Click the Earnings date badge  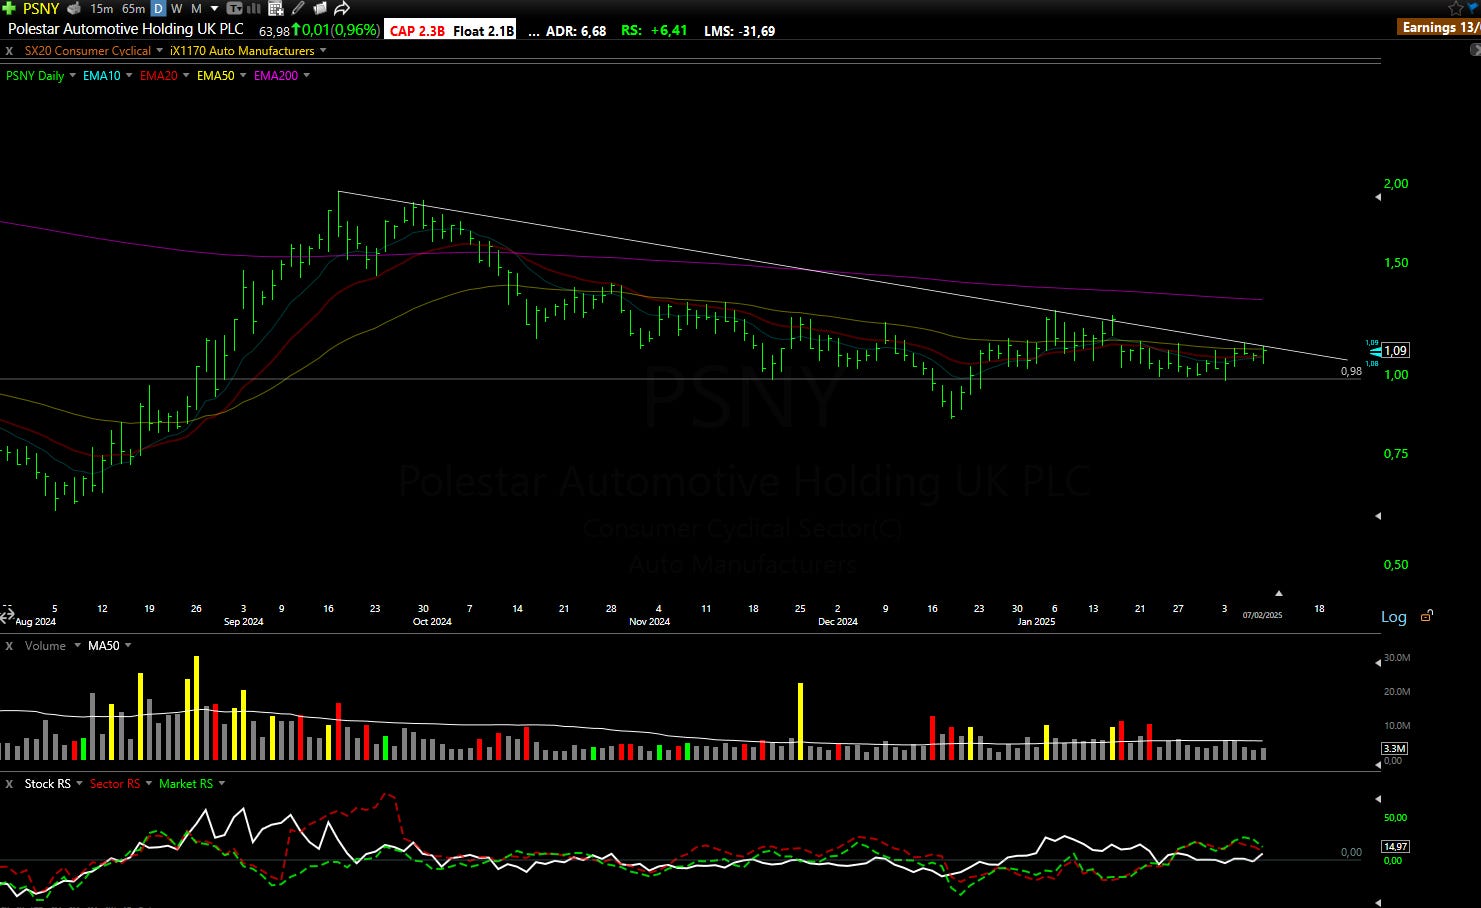point(1440,27)
